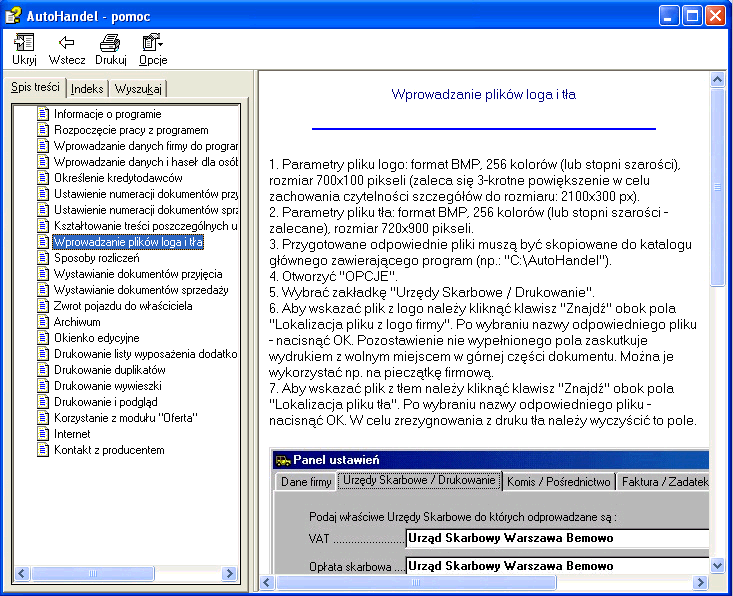Open the 'Informacje o programie' topic

[107, 114]
